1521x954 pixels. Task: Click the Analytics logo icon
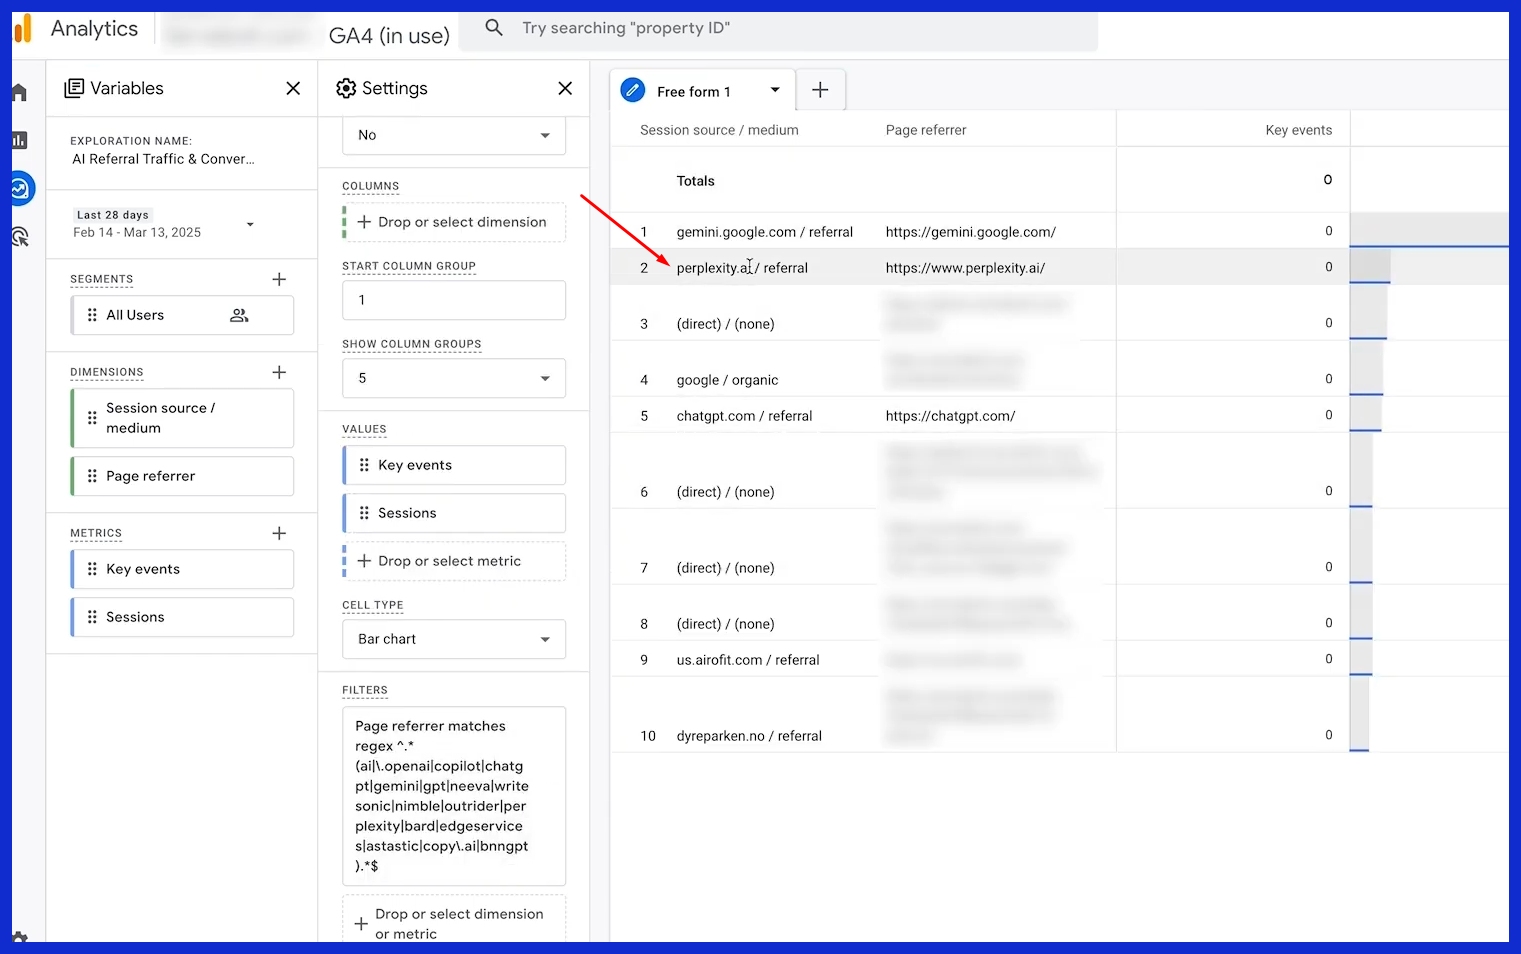[22, 28]
